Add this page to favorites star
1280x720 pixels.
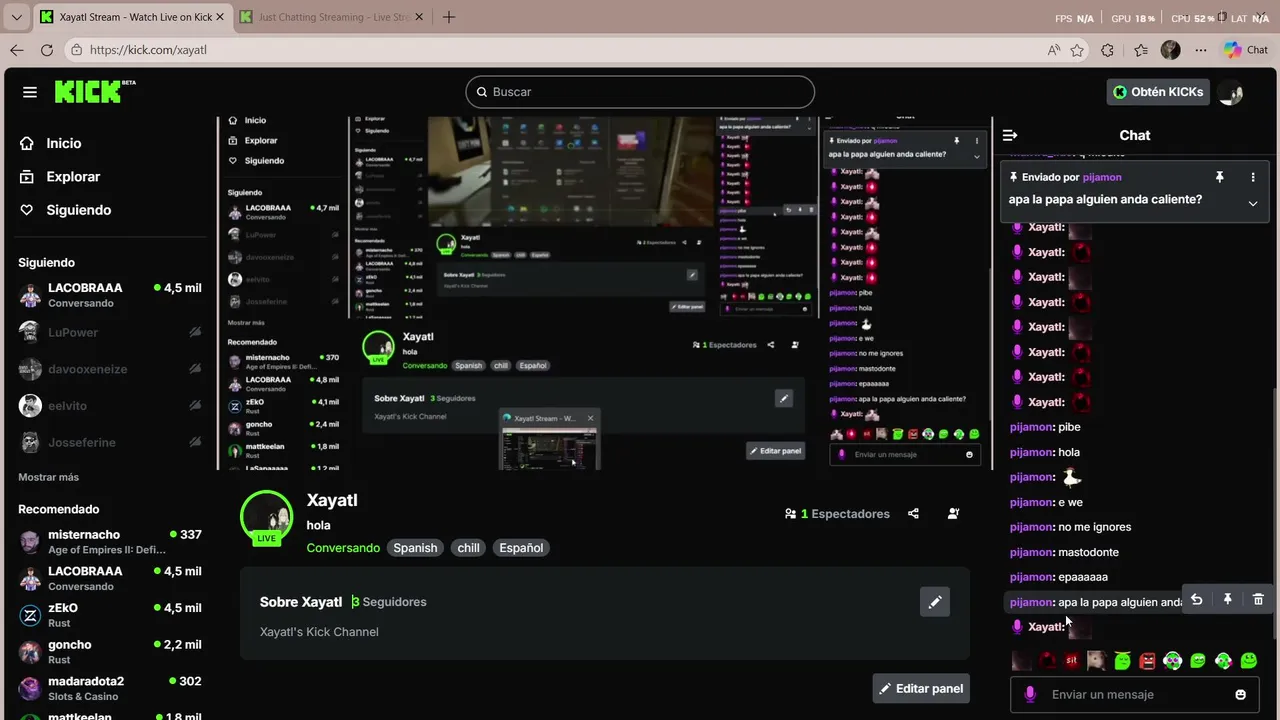[1077, 50]
